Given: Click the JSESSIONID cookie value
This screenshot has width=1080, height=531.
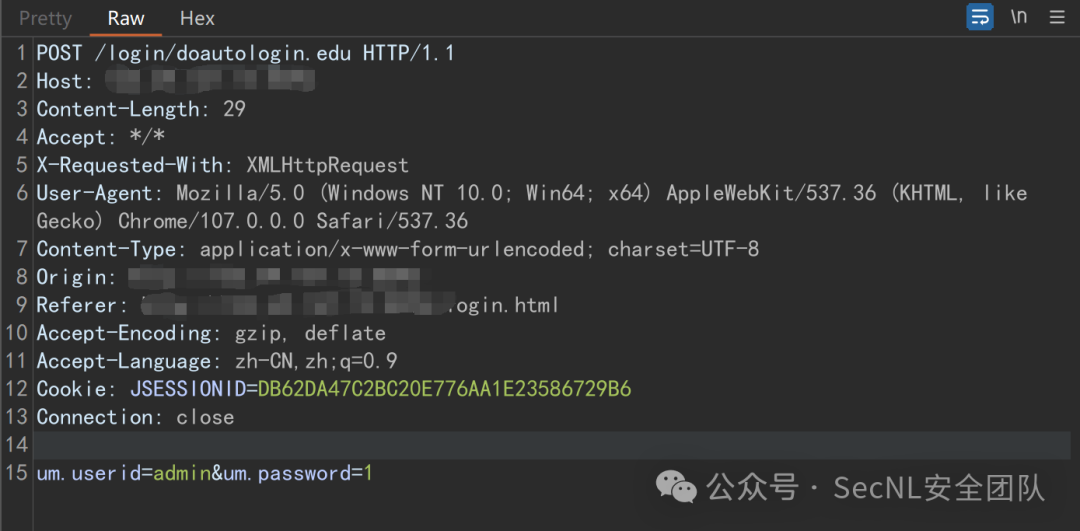Looking at the screenshot, I should tap(444, 389).
